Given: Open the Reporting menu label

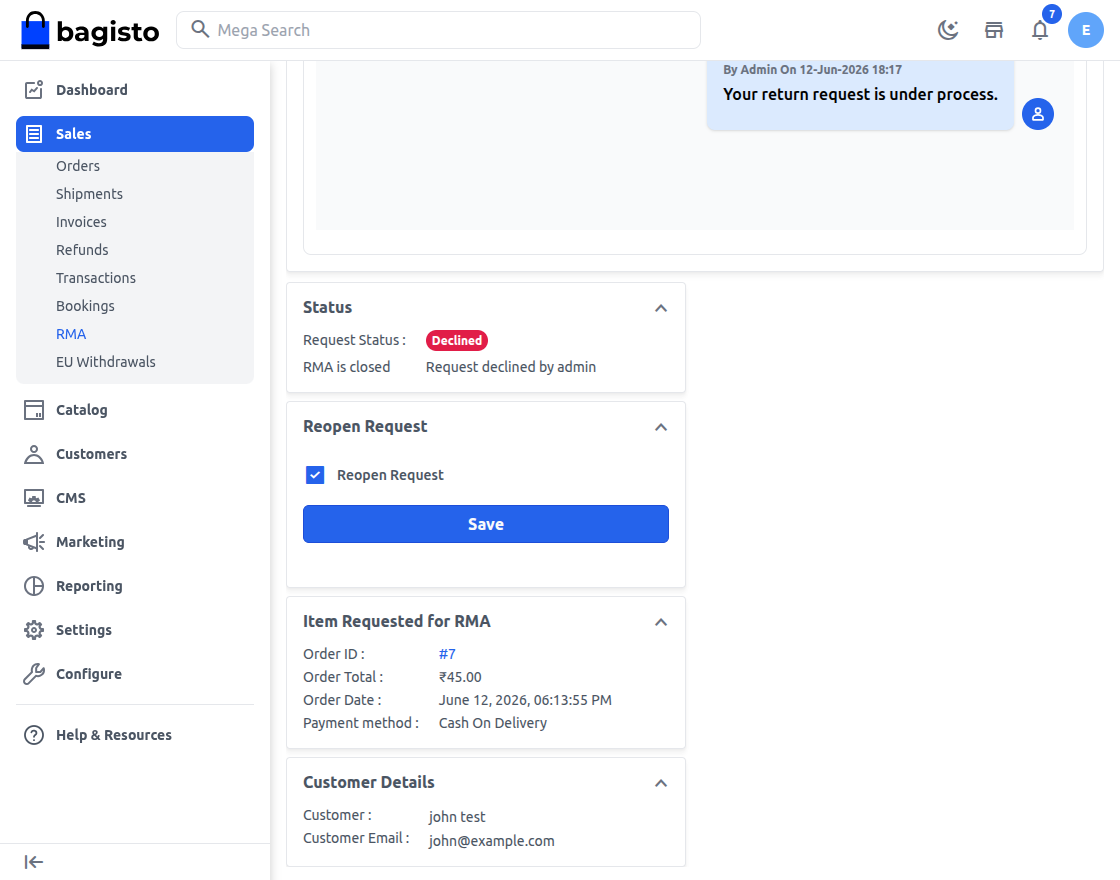Looking at the screenshot, I should pos(89,586).
